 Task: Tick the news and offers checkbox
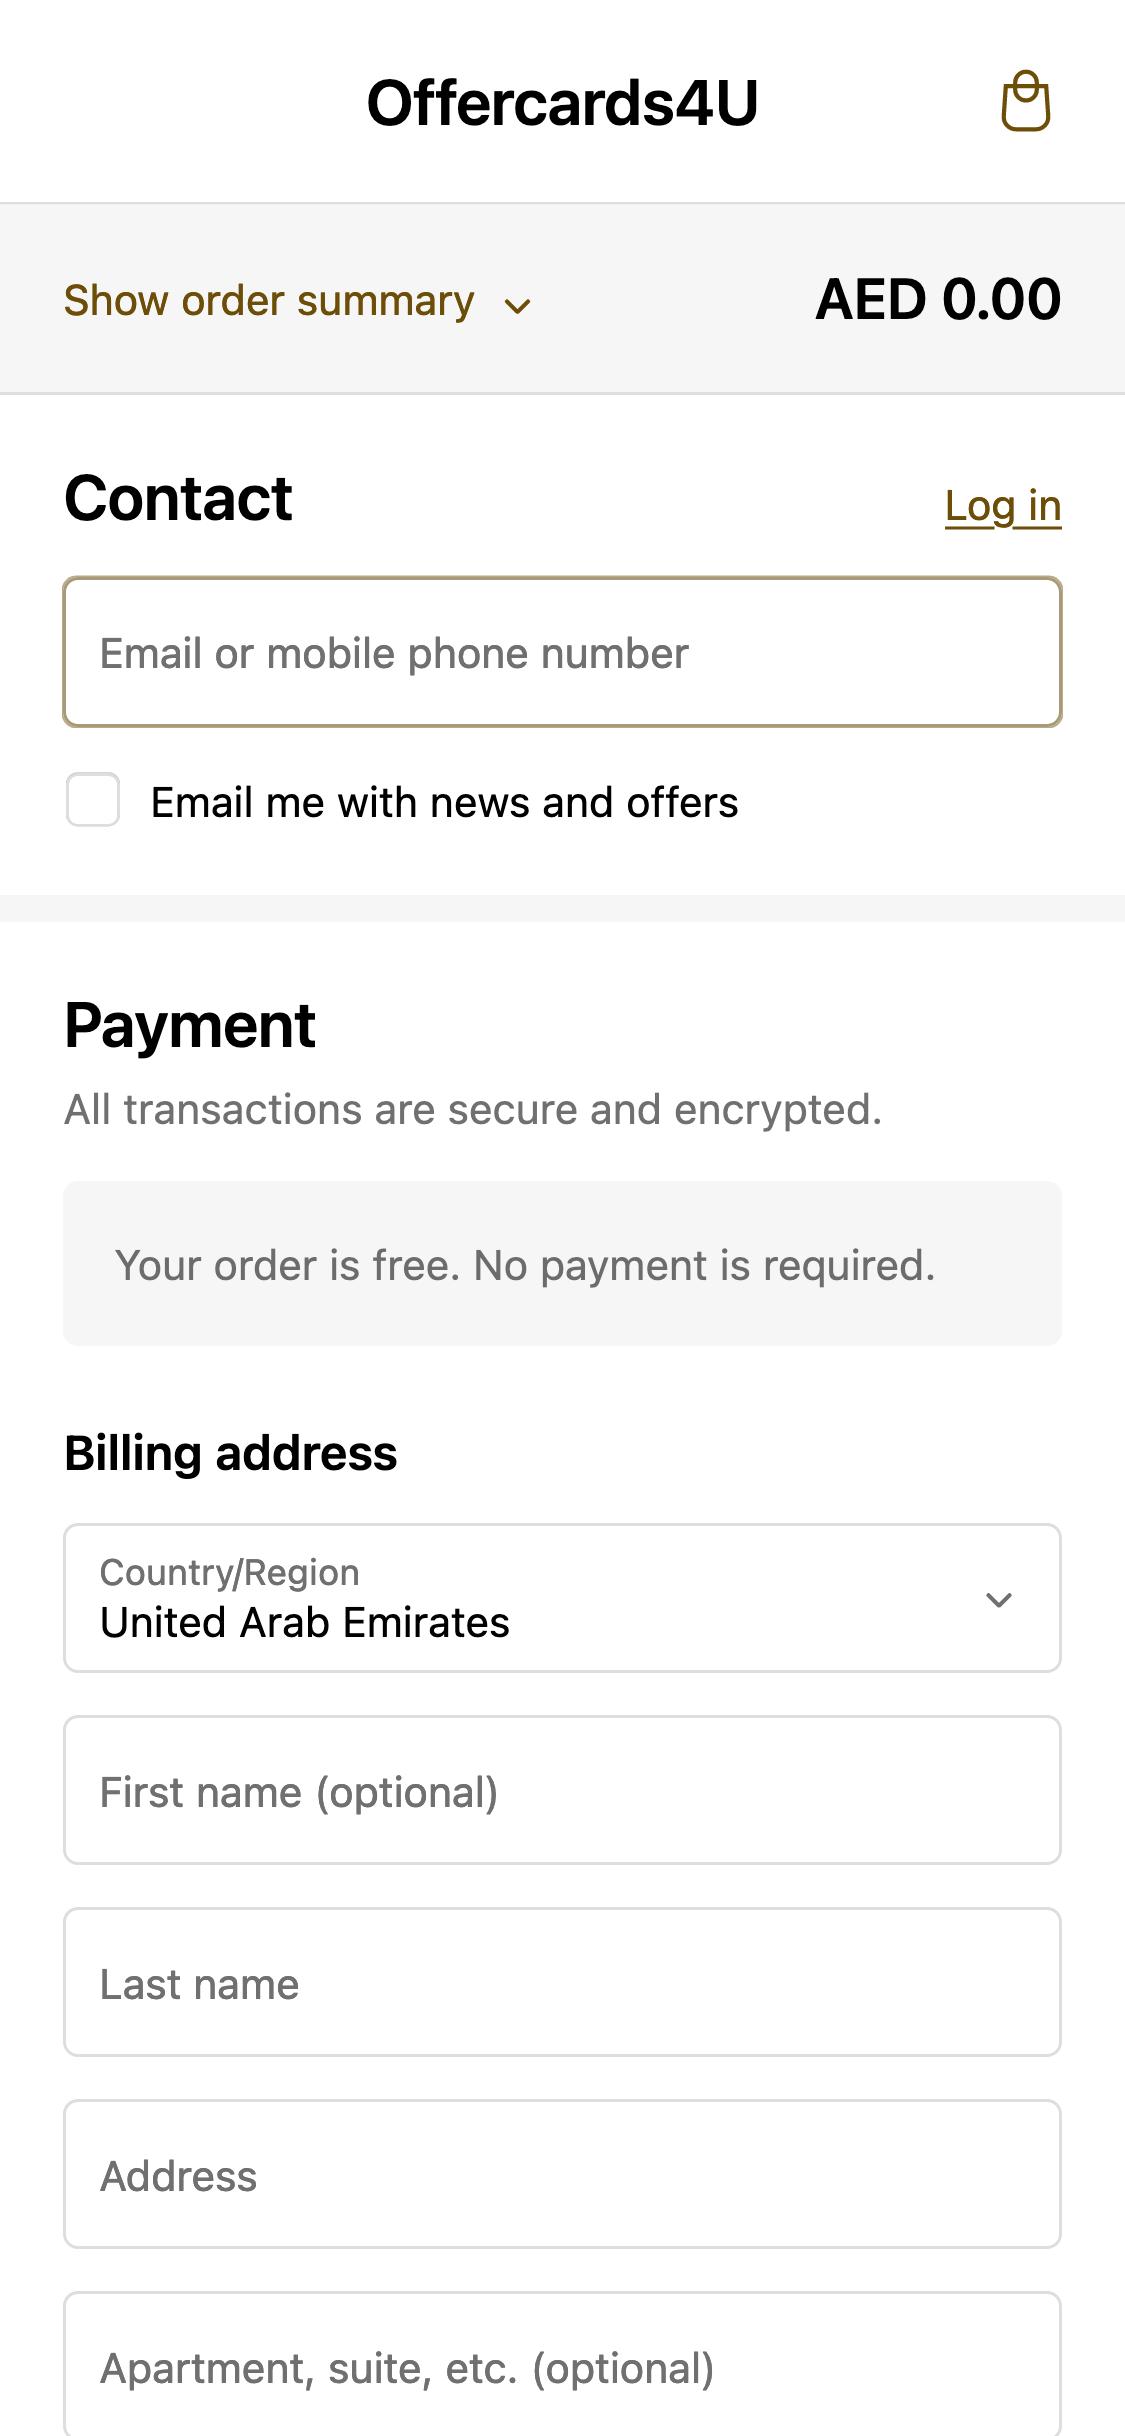click(x=93, y=800)
